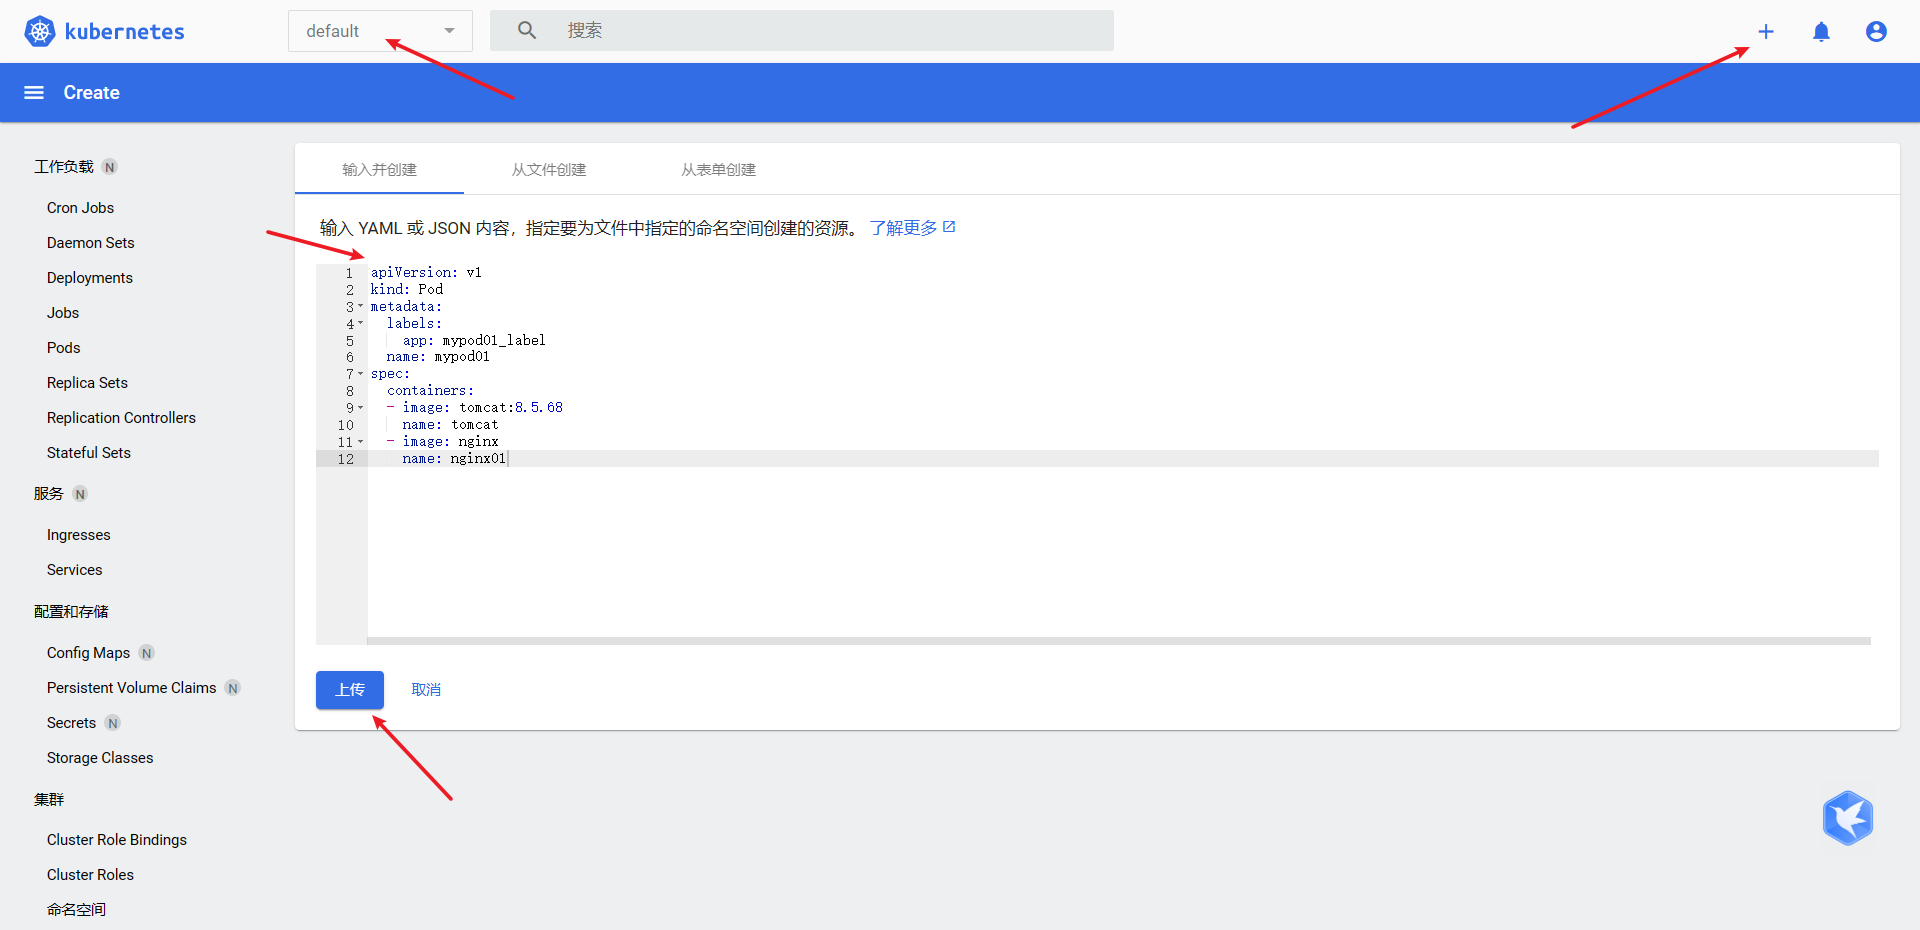Open the default namespace dropdown
Viewport: 1920px width, 930px height.
click(x=380, y=31)
